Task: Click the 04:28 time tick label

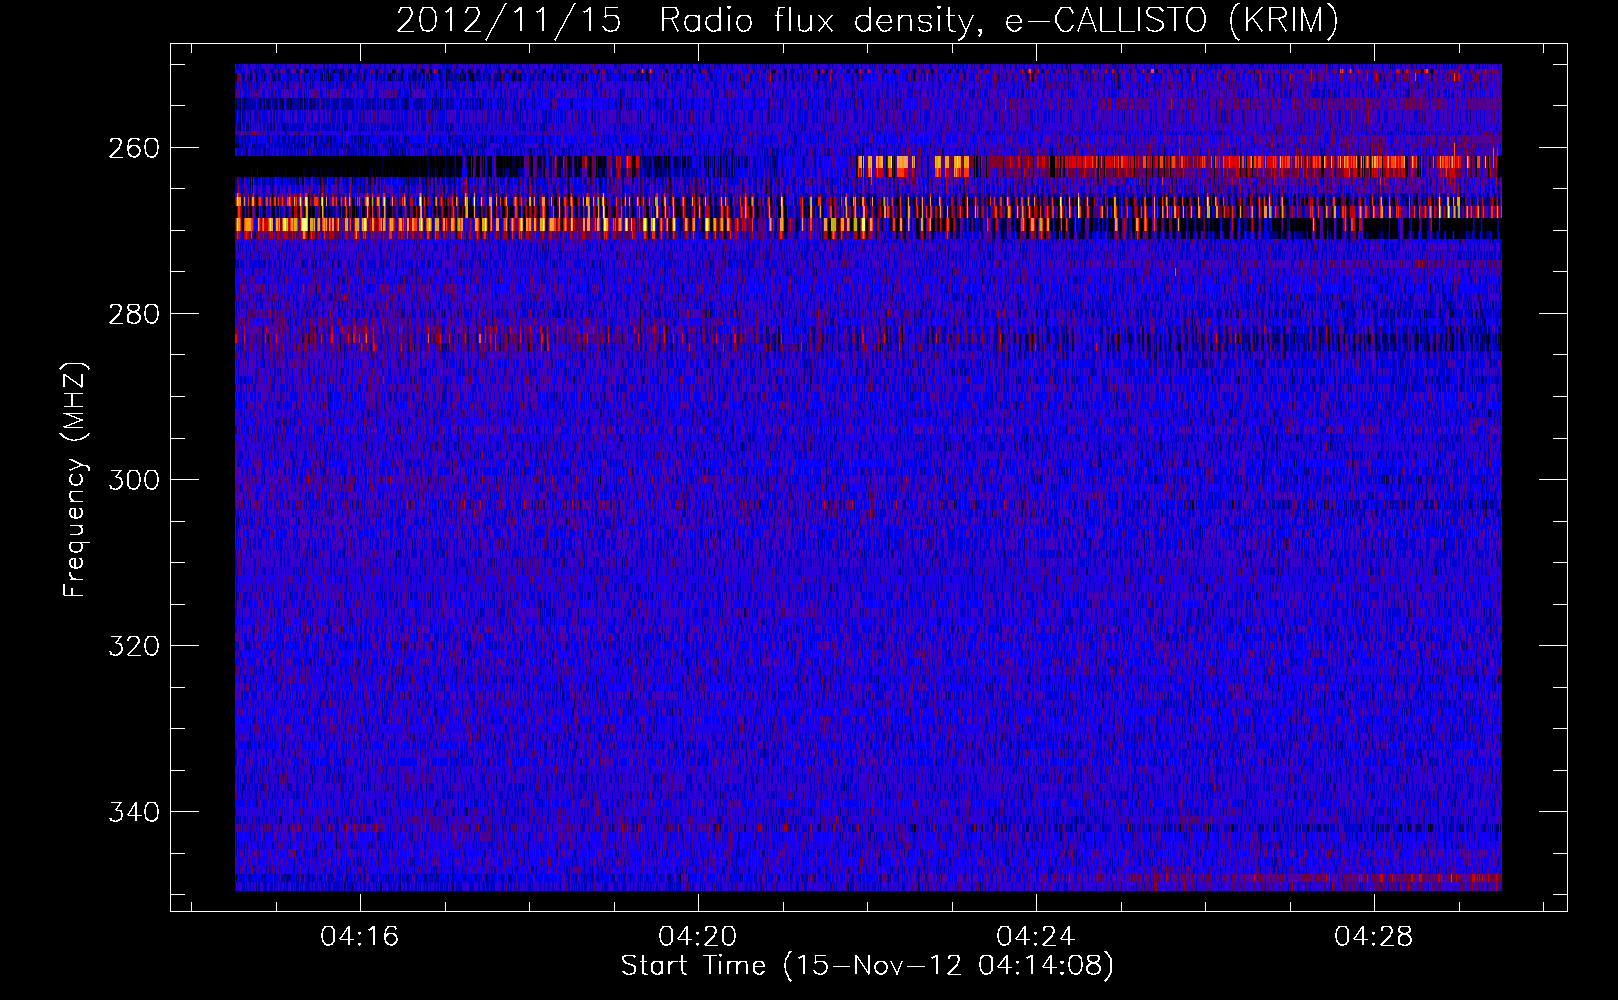Action: click(1374, 936)
